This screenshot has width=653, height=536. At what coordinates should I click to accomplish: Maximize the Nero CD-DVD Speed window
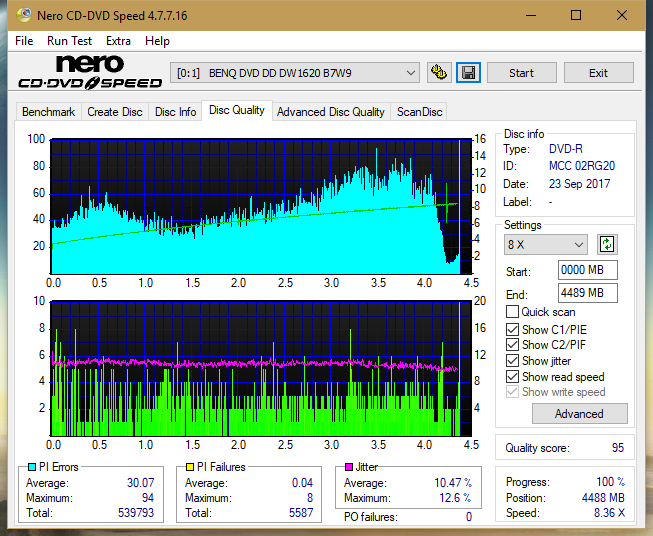[576, 15]
